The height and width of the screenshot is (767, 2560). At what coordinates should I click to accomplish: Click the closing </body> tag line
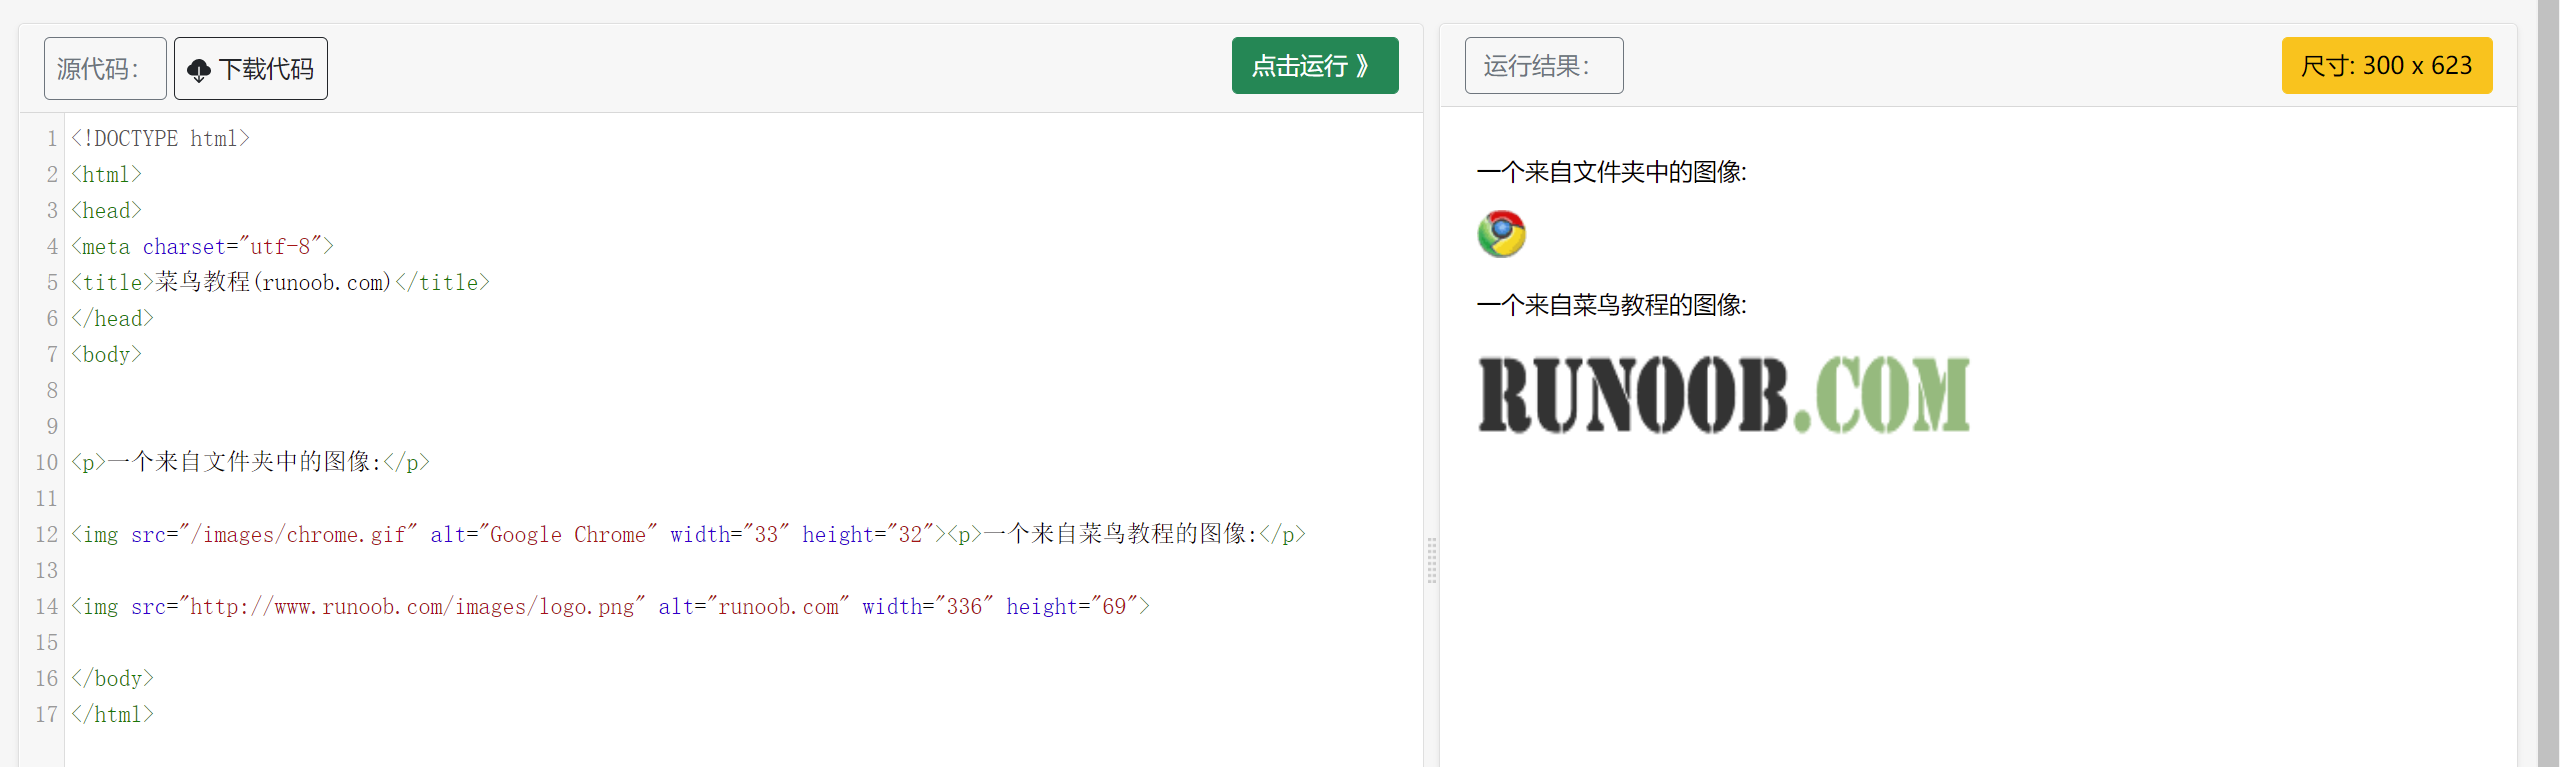[x=112, y=678]
